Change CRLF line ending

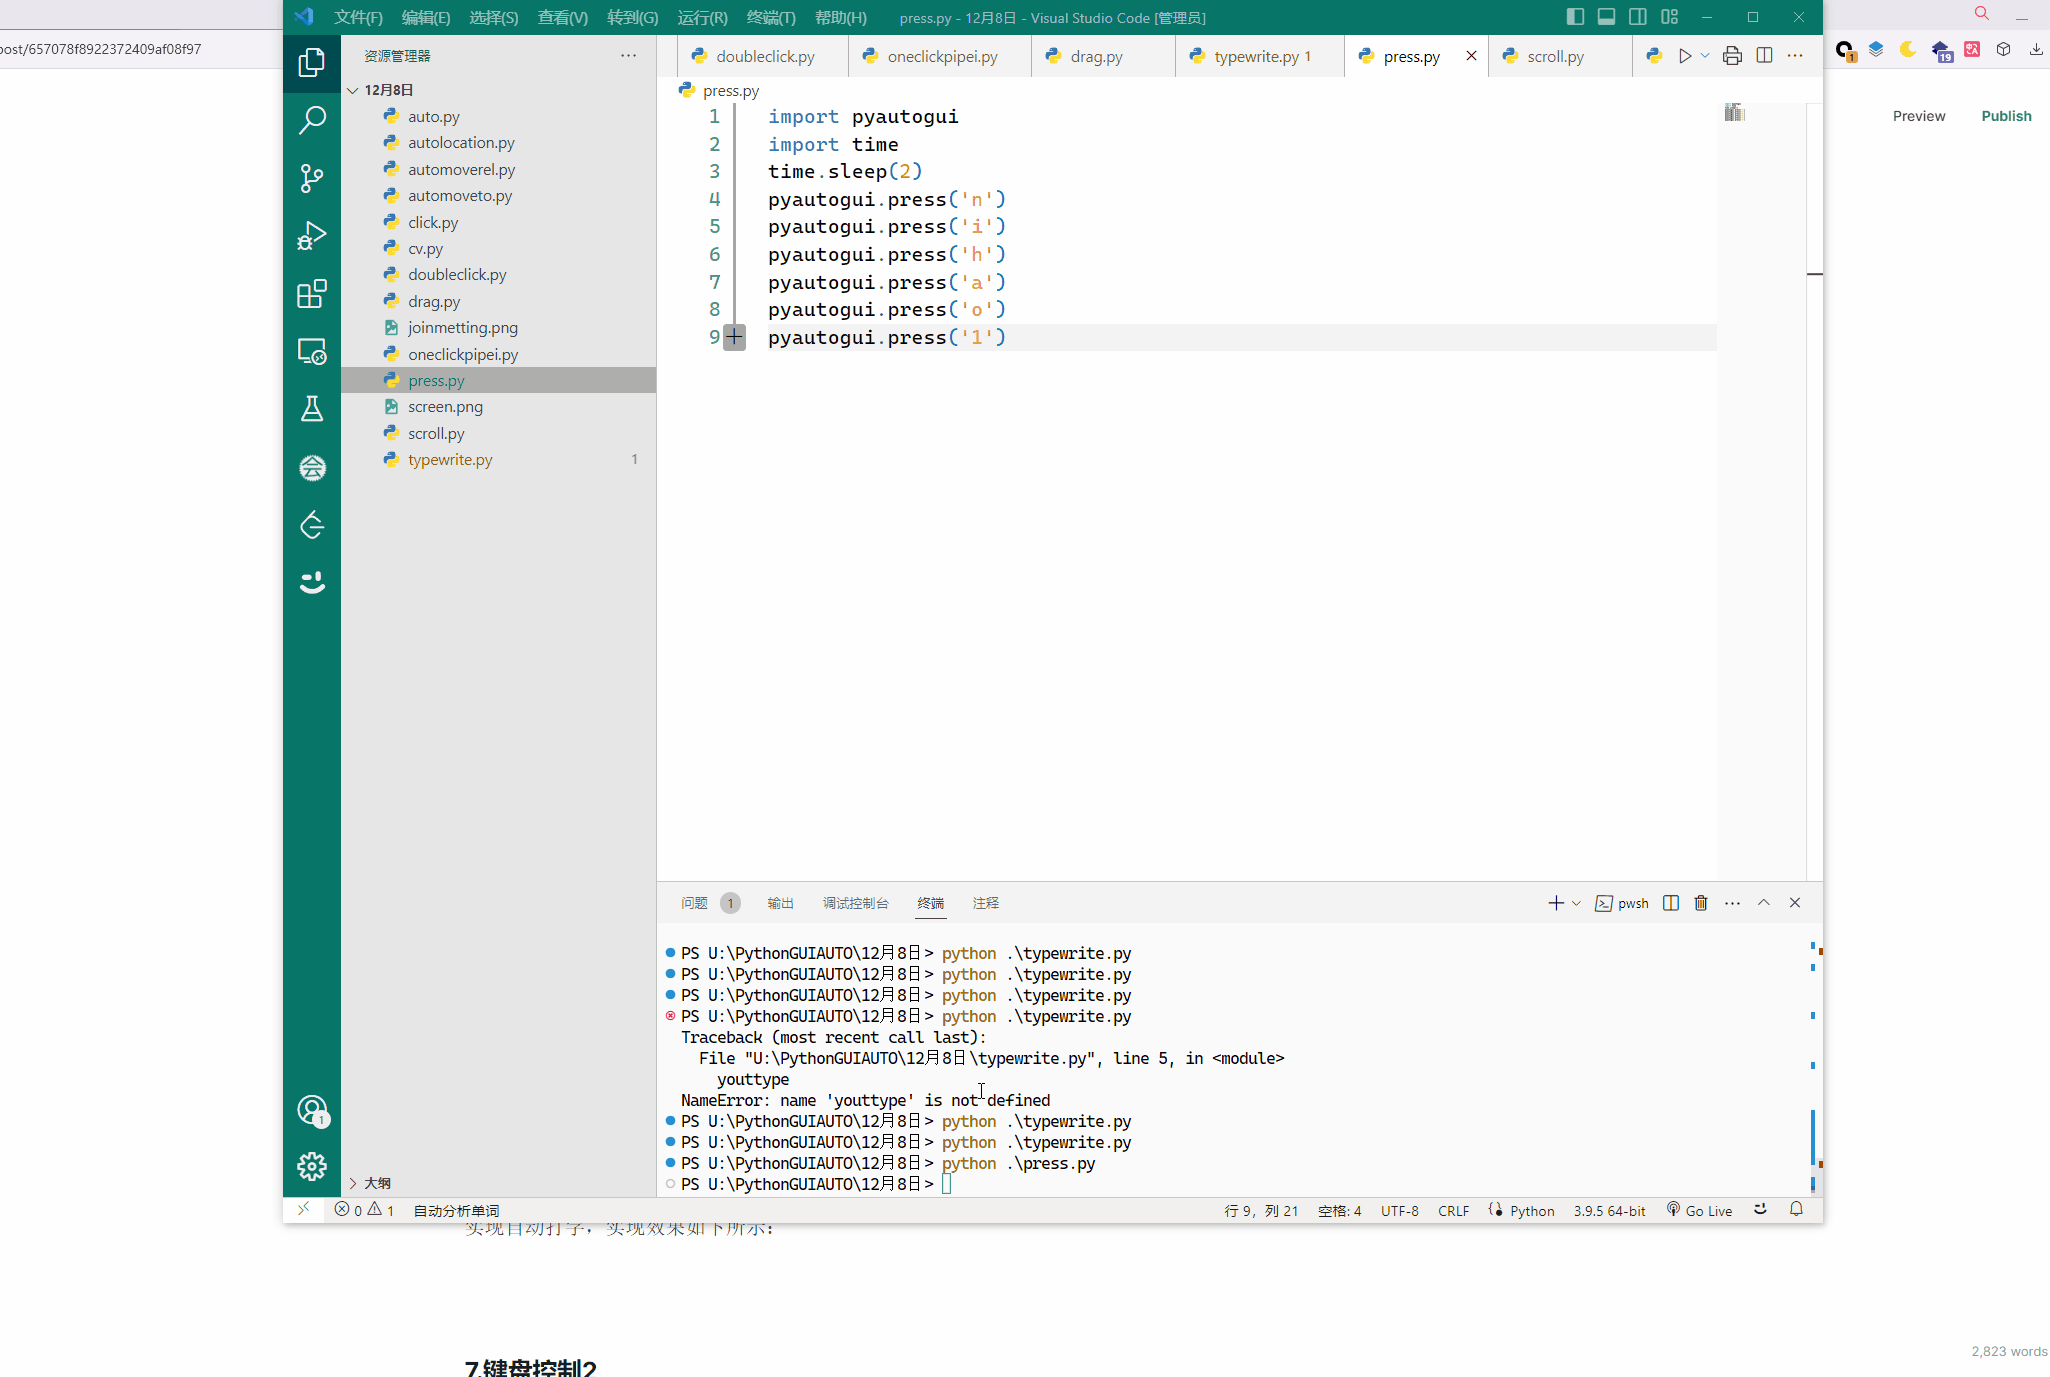tap(1453, 1210)
